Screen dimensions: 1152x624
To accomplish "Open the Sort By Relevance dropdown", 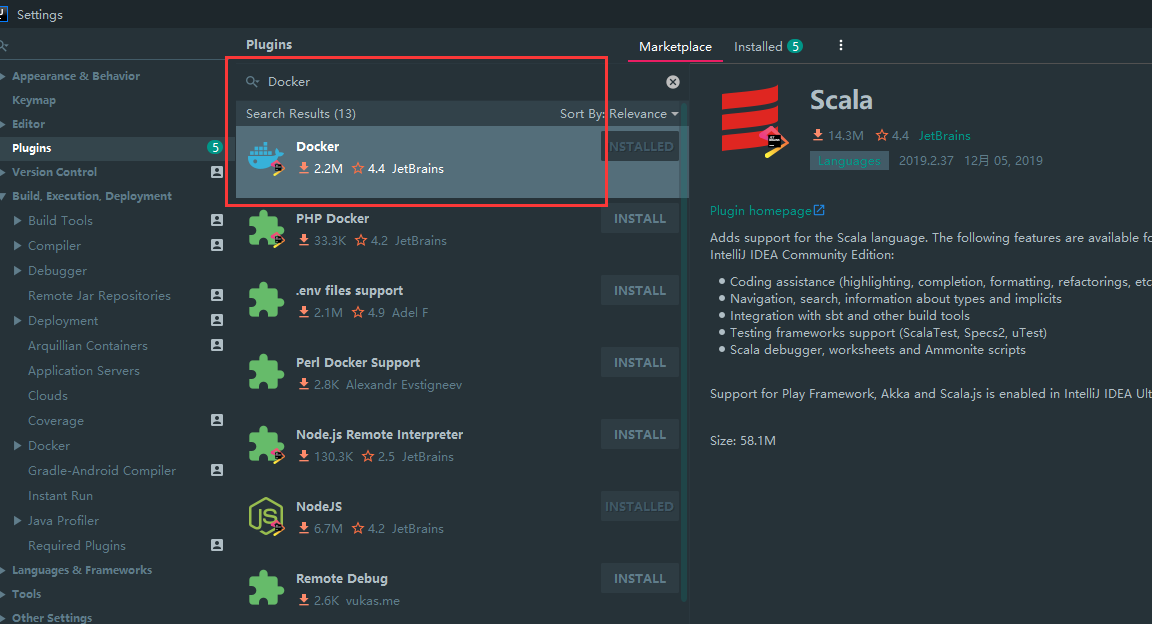I will click(619, 114).
